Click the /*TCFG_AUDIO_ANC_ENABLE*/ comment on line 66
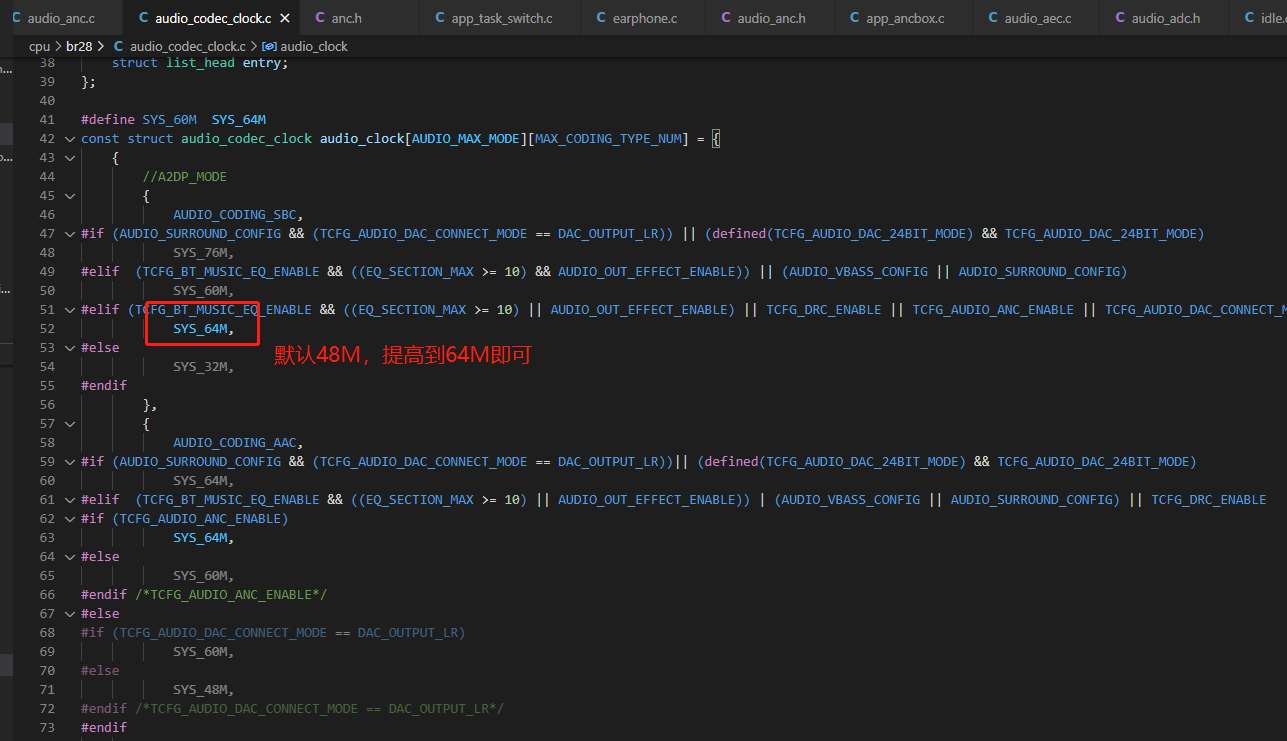Image resolution: width=1287 pixels, height=741 pixels. click(231, 595)
